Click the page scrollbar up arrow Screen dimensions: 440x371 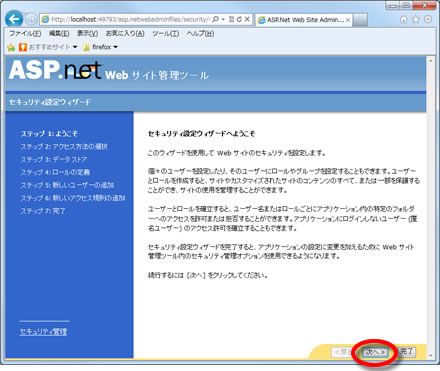[x=430, y=61]
